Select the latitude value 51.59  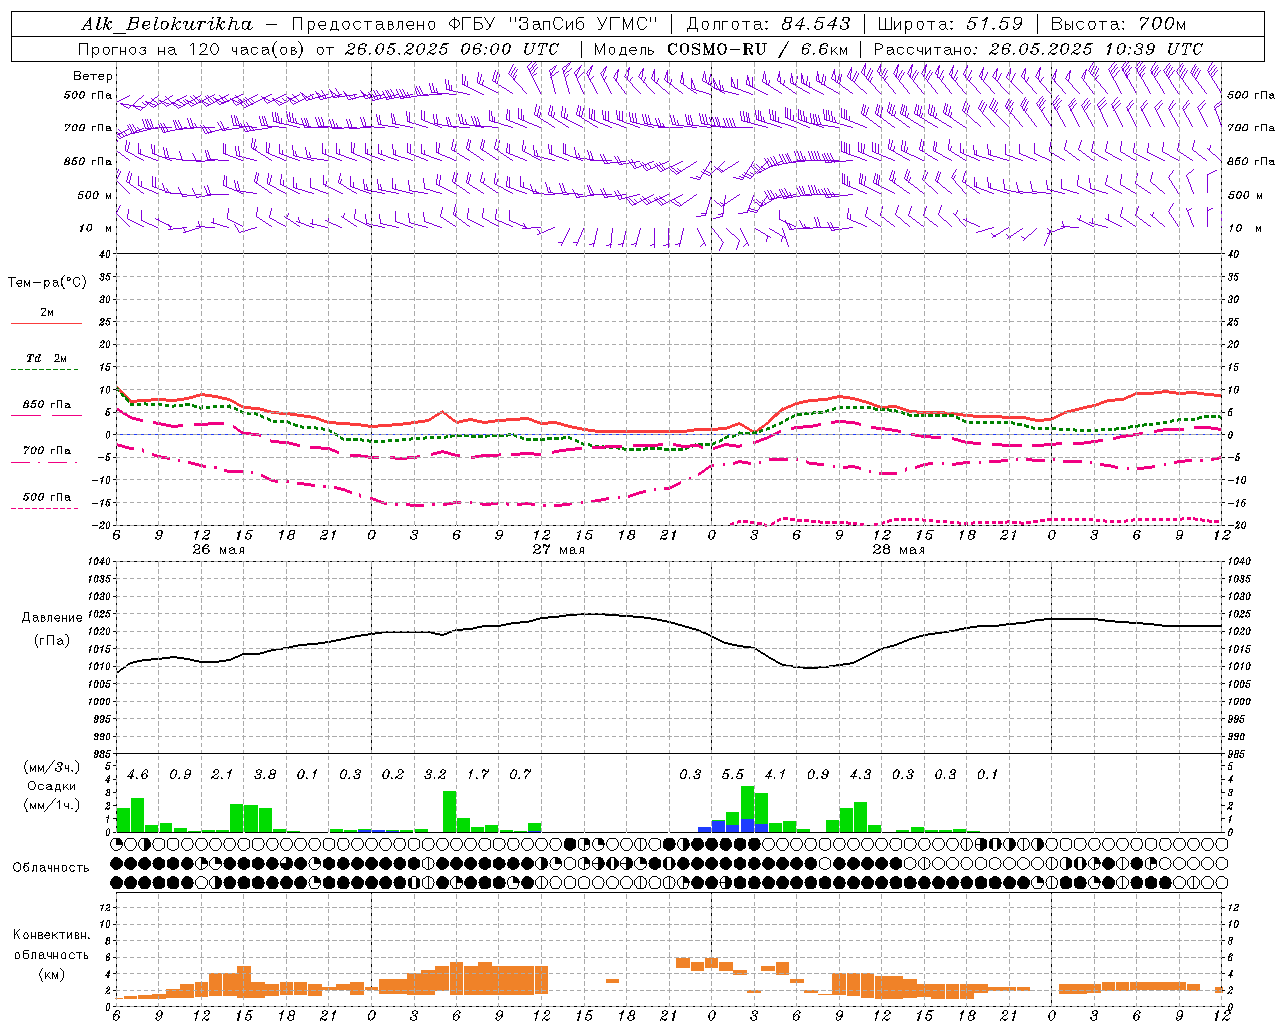click(994, 23)
